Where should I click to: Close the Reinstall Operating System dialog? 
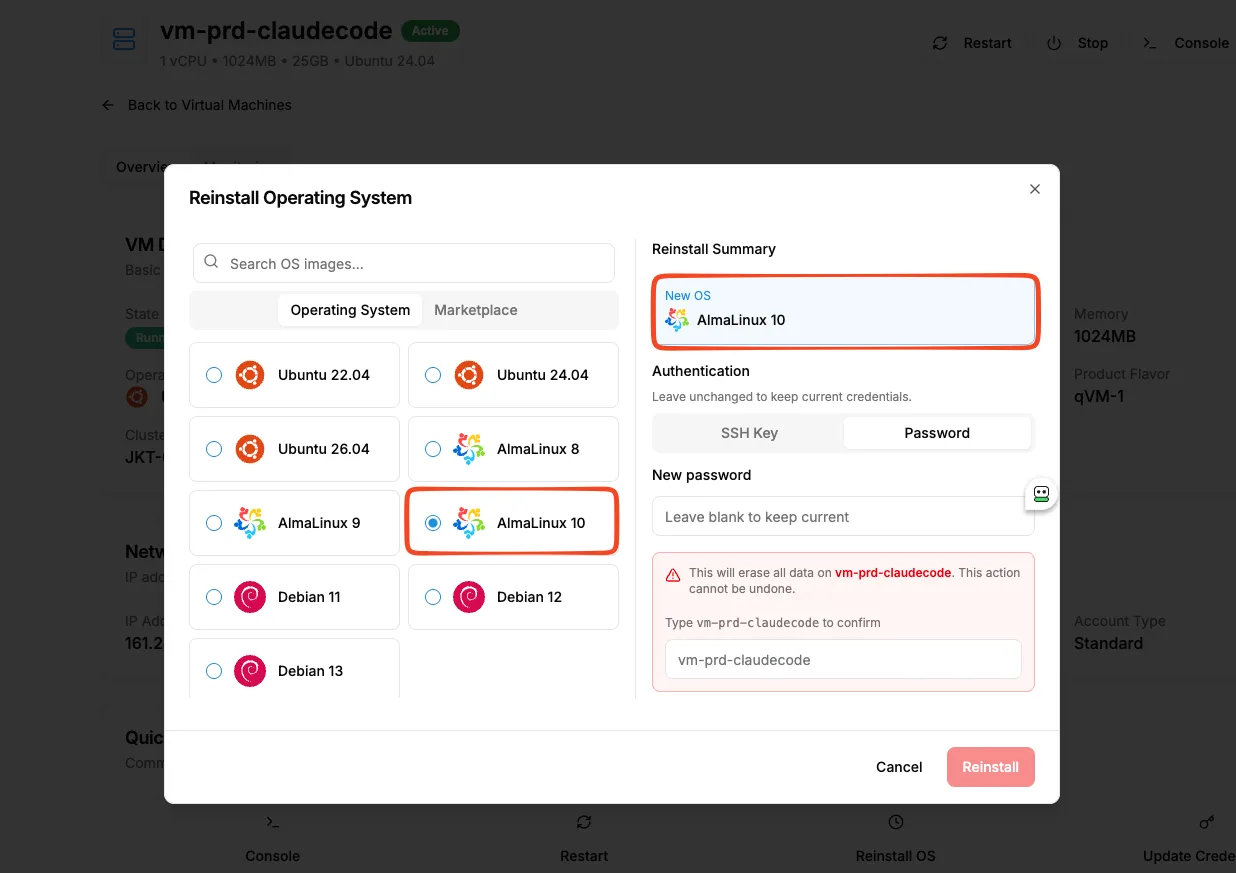pos(1035,189)
